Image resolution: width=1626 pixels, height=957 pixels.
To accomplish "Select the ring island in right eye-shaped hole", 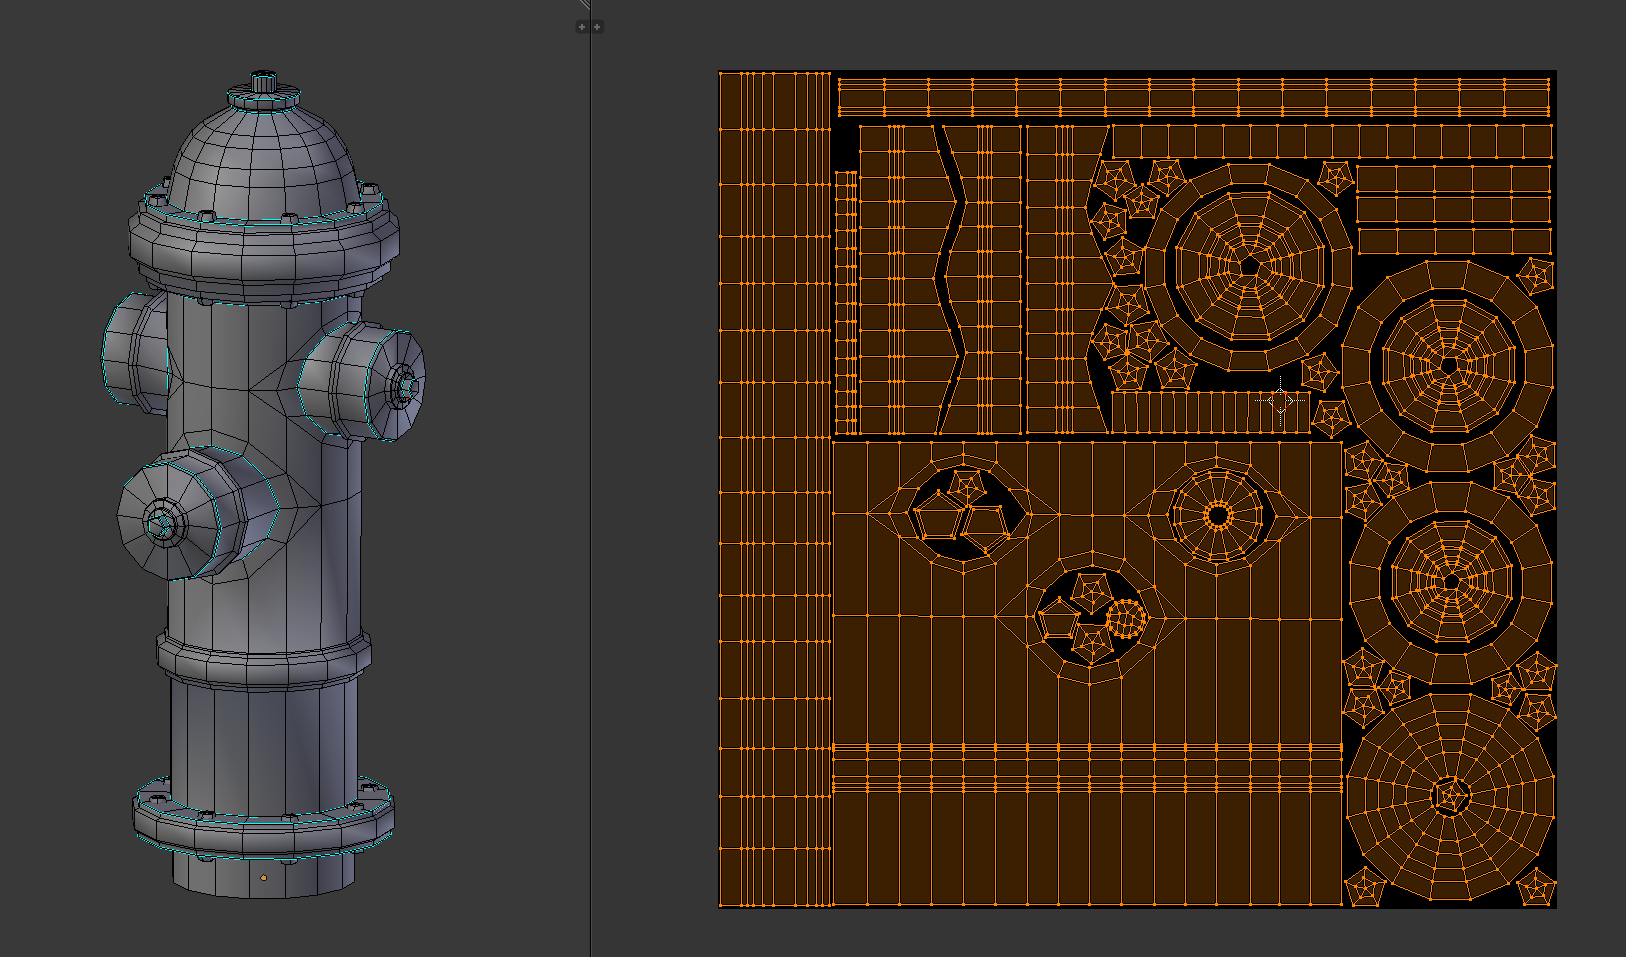I will [x=1217, y=516].
